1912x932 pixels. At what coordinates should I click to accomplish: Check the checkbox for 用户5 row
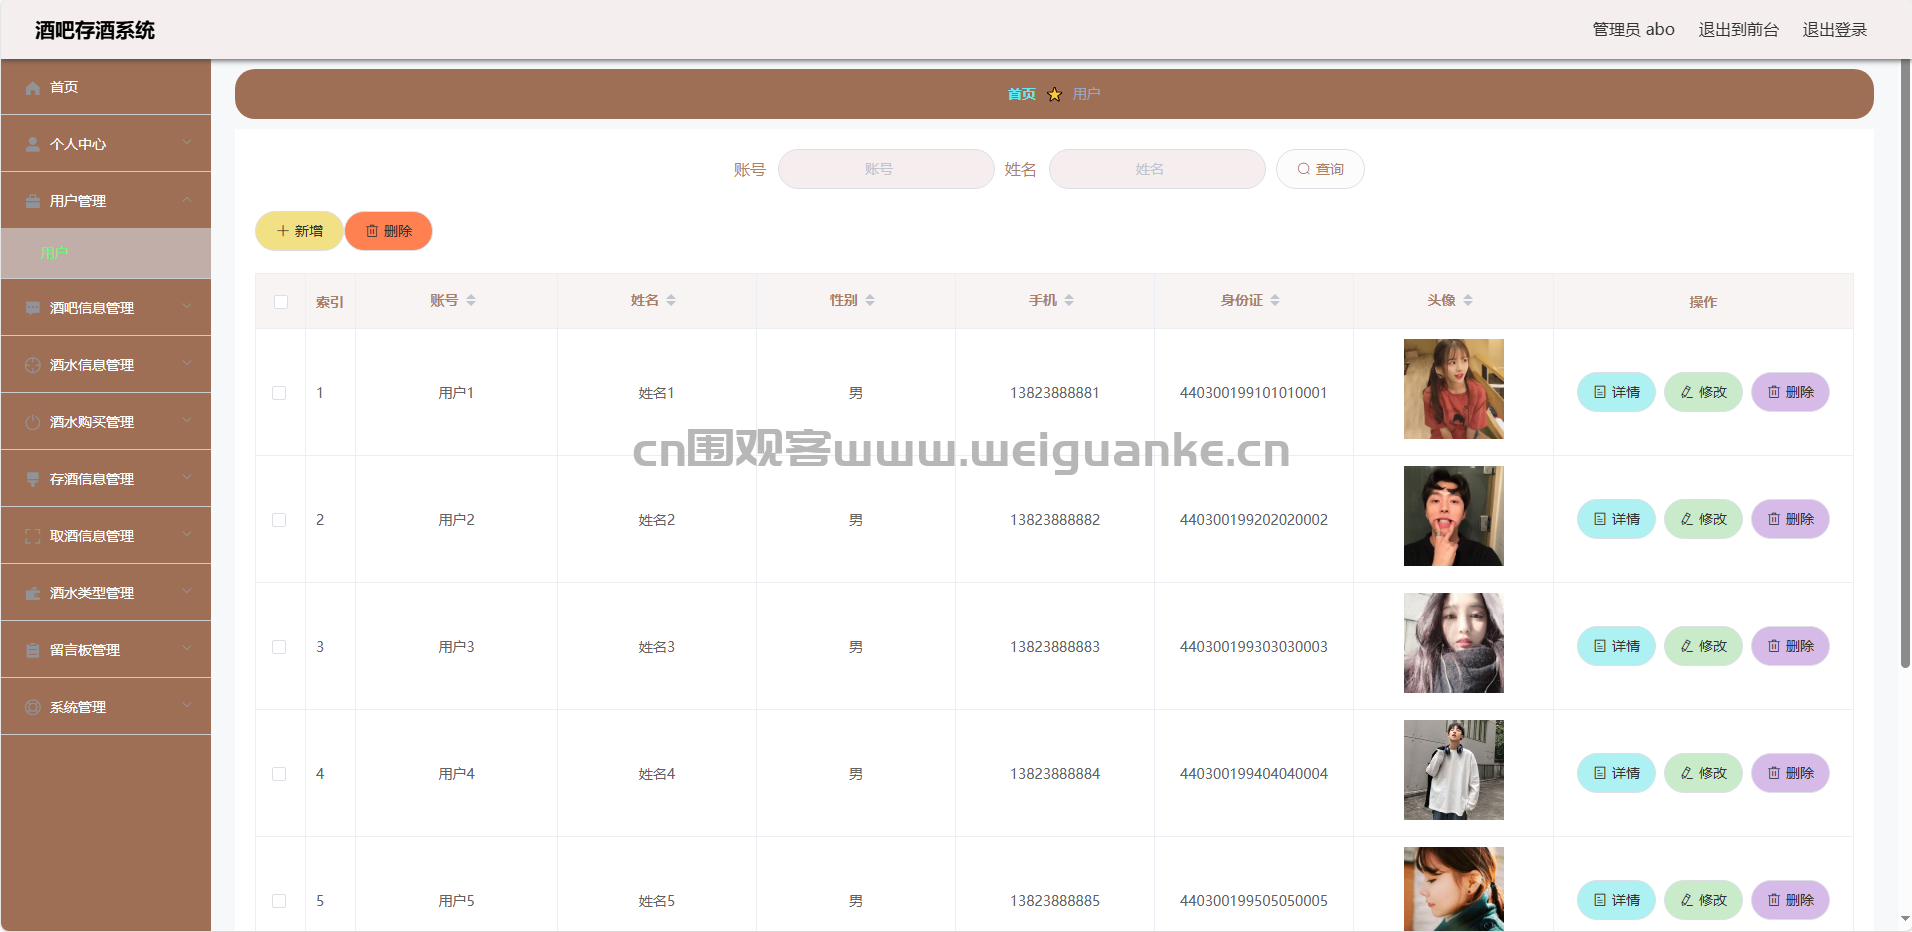point(279,901)
